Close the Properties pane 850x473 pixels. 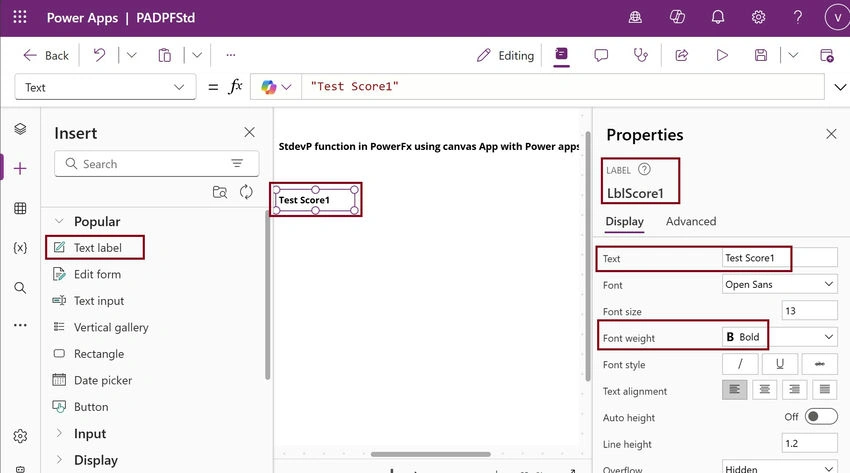tap(831, 134)
